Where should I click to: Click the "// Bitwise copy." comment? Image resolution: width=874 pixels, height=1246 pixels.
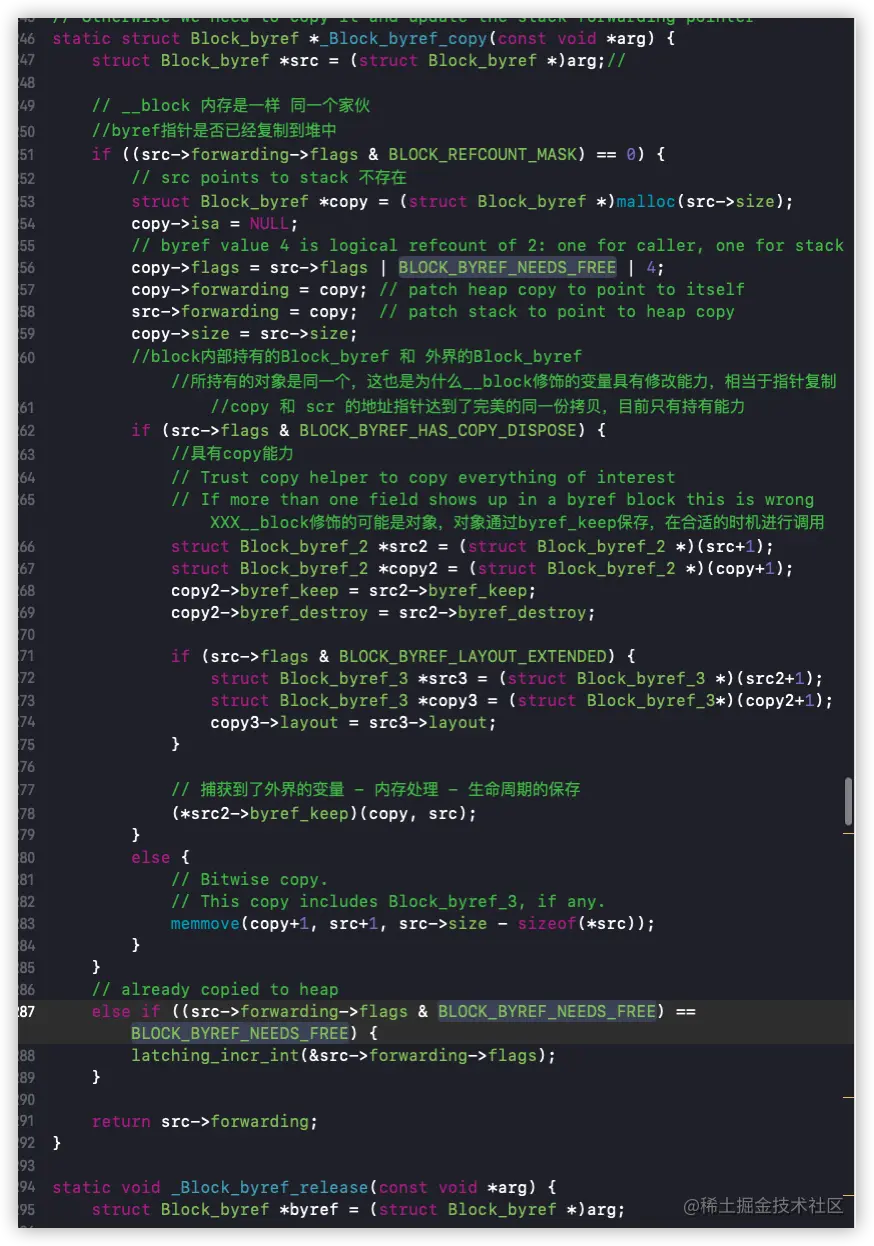coord(250,879)
